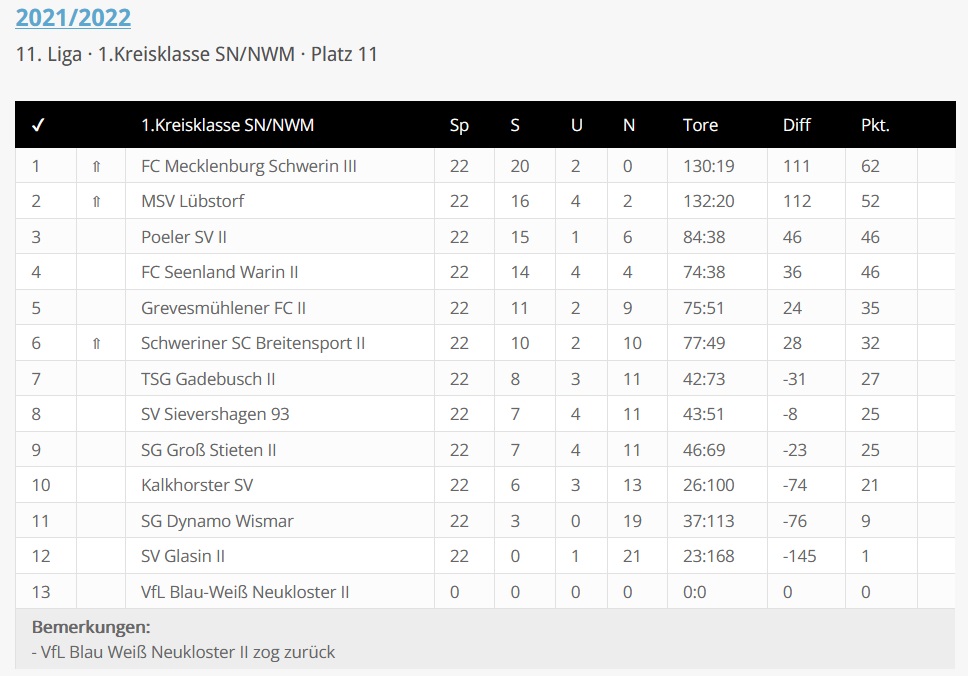Click the Pkt. column header
This screenshot has width=968, height=676.
click(x=875, y=125)
